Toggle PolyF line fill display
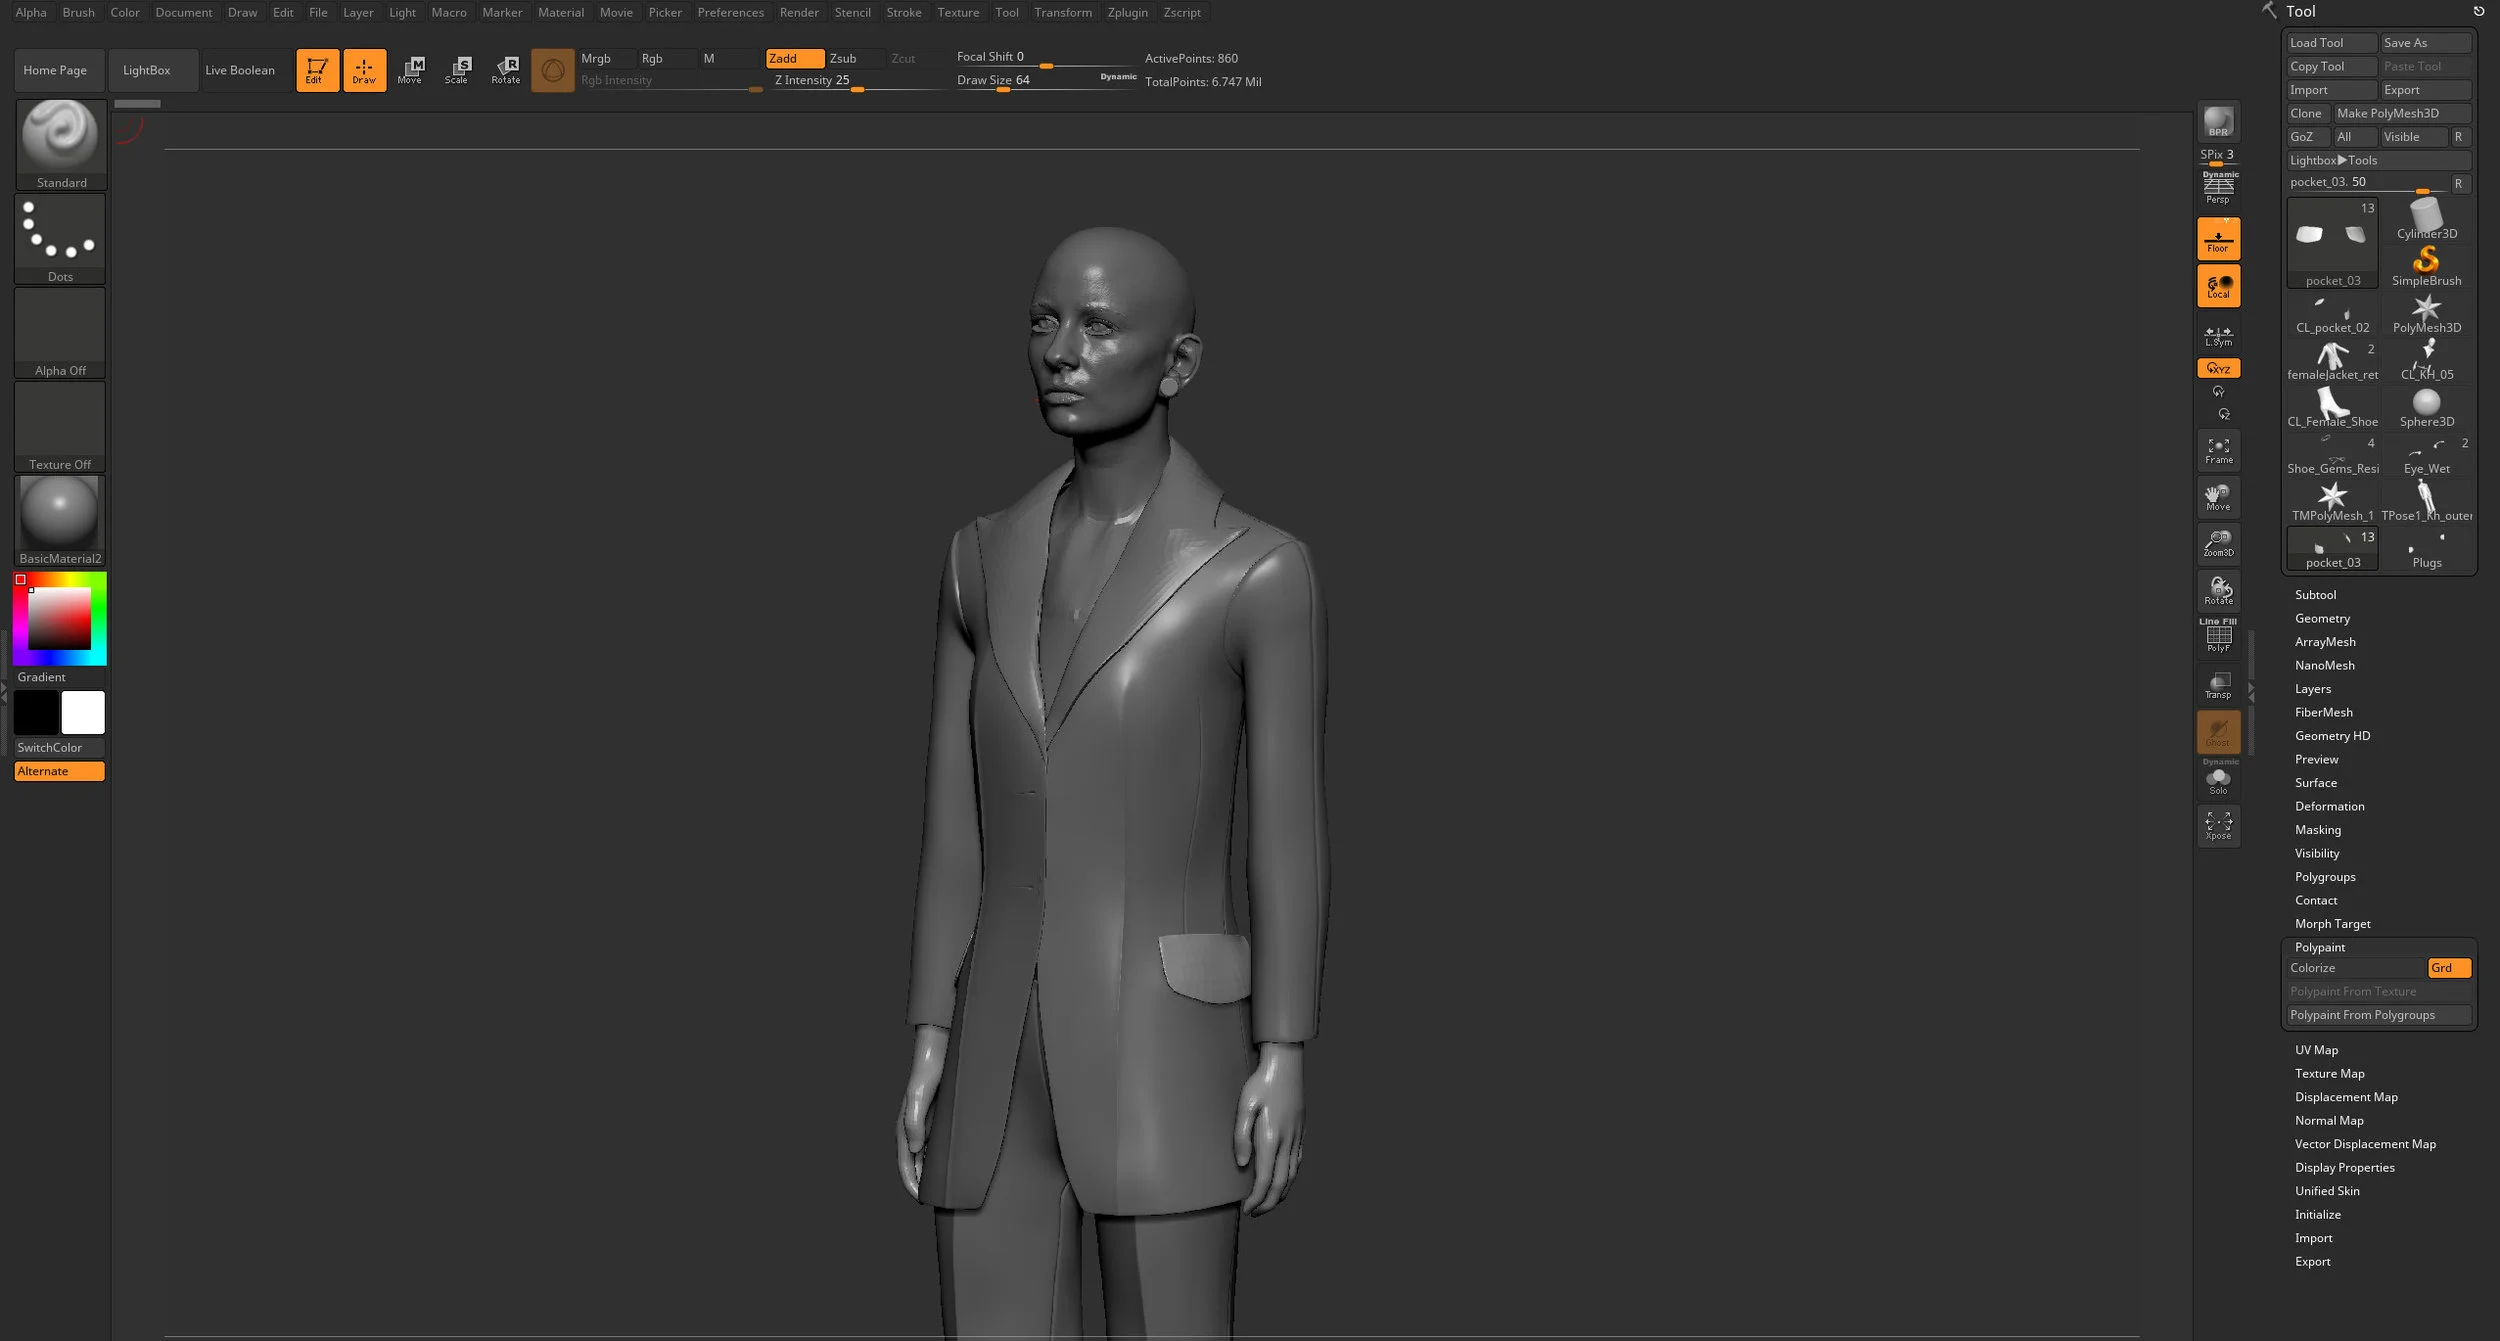The width and height of the screenshot is (2500, 1341). [2218, 636]
